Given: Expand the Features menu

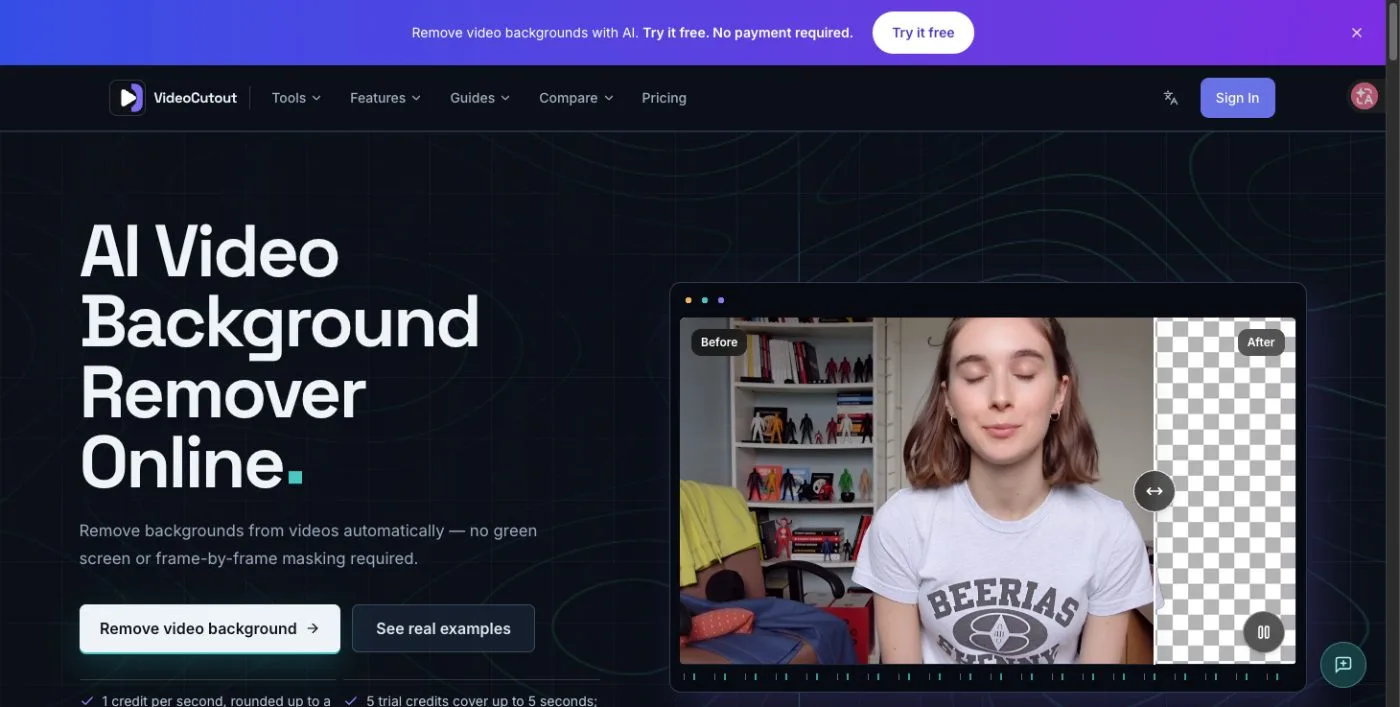Looking at the screenshot, I should tap(385, 98).
